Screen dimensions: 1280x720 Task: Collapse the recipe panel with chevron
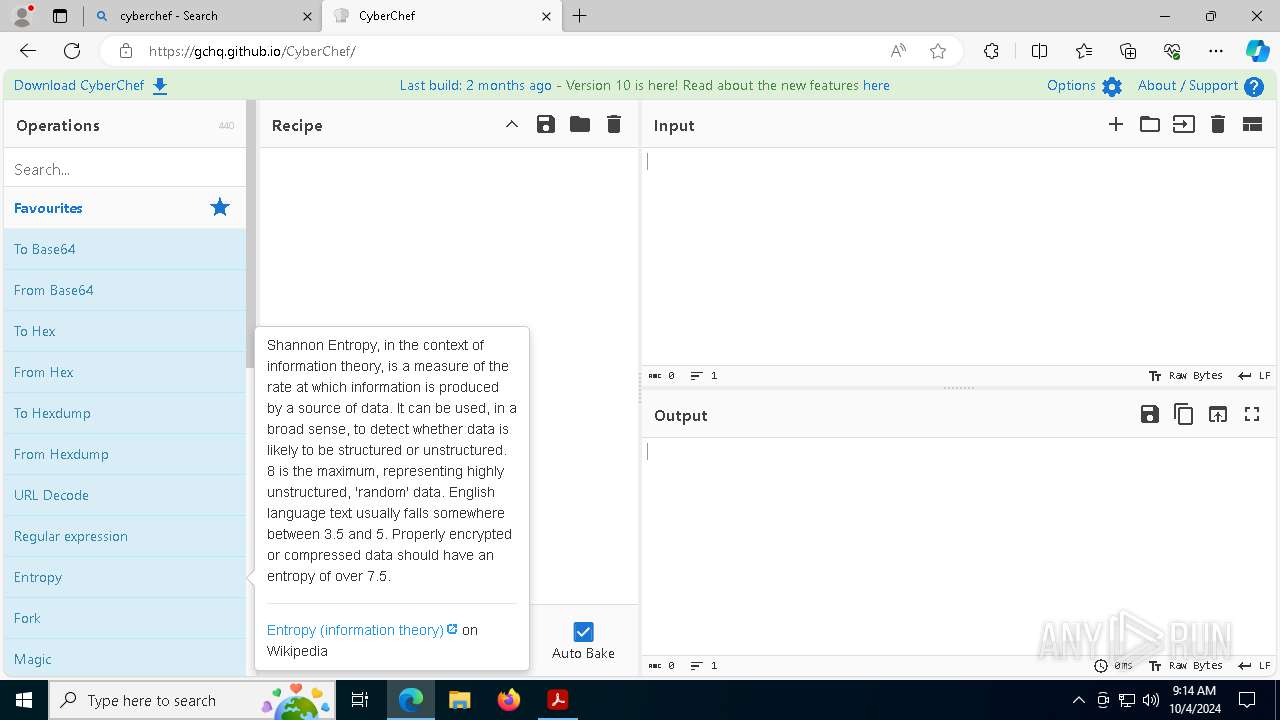(512, 125)
